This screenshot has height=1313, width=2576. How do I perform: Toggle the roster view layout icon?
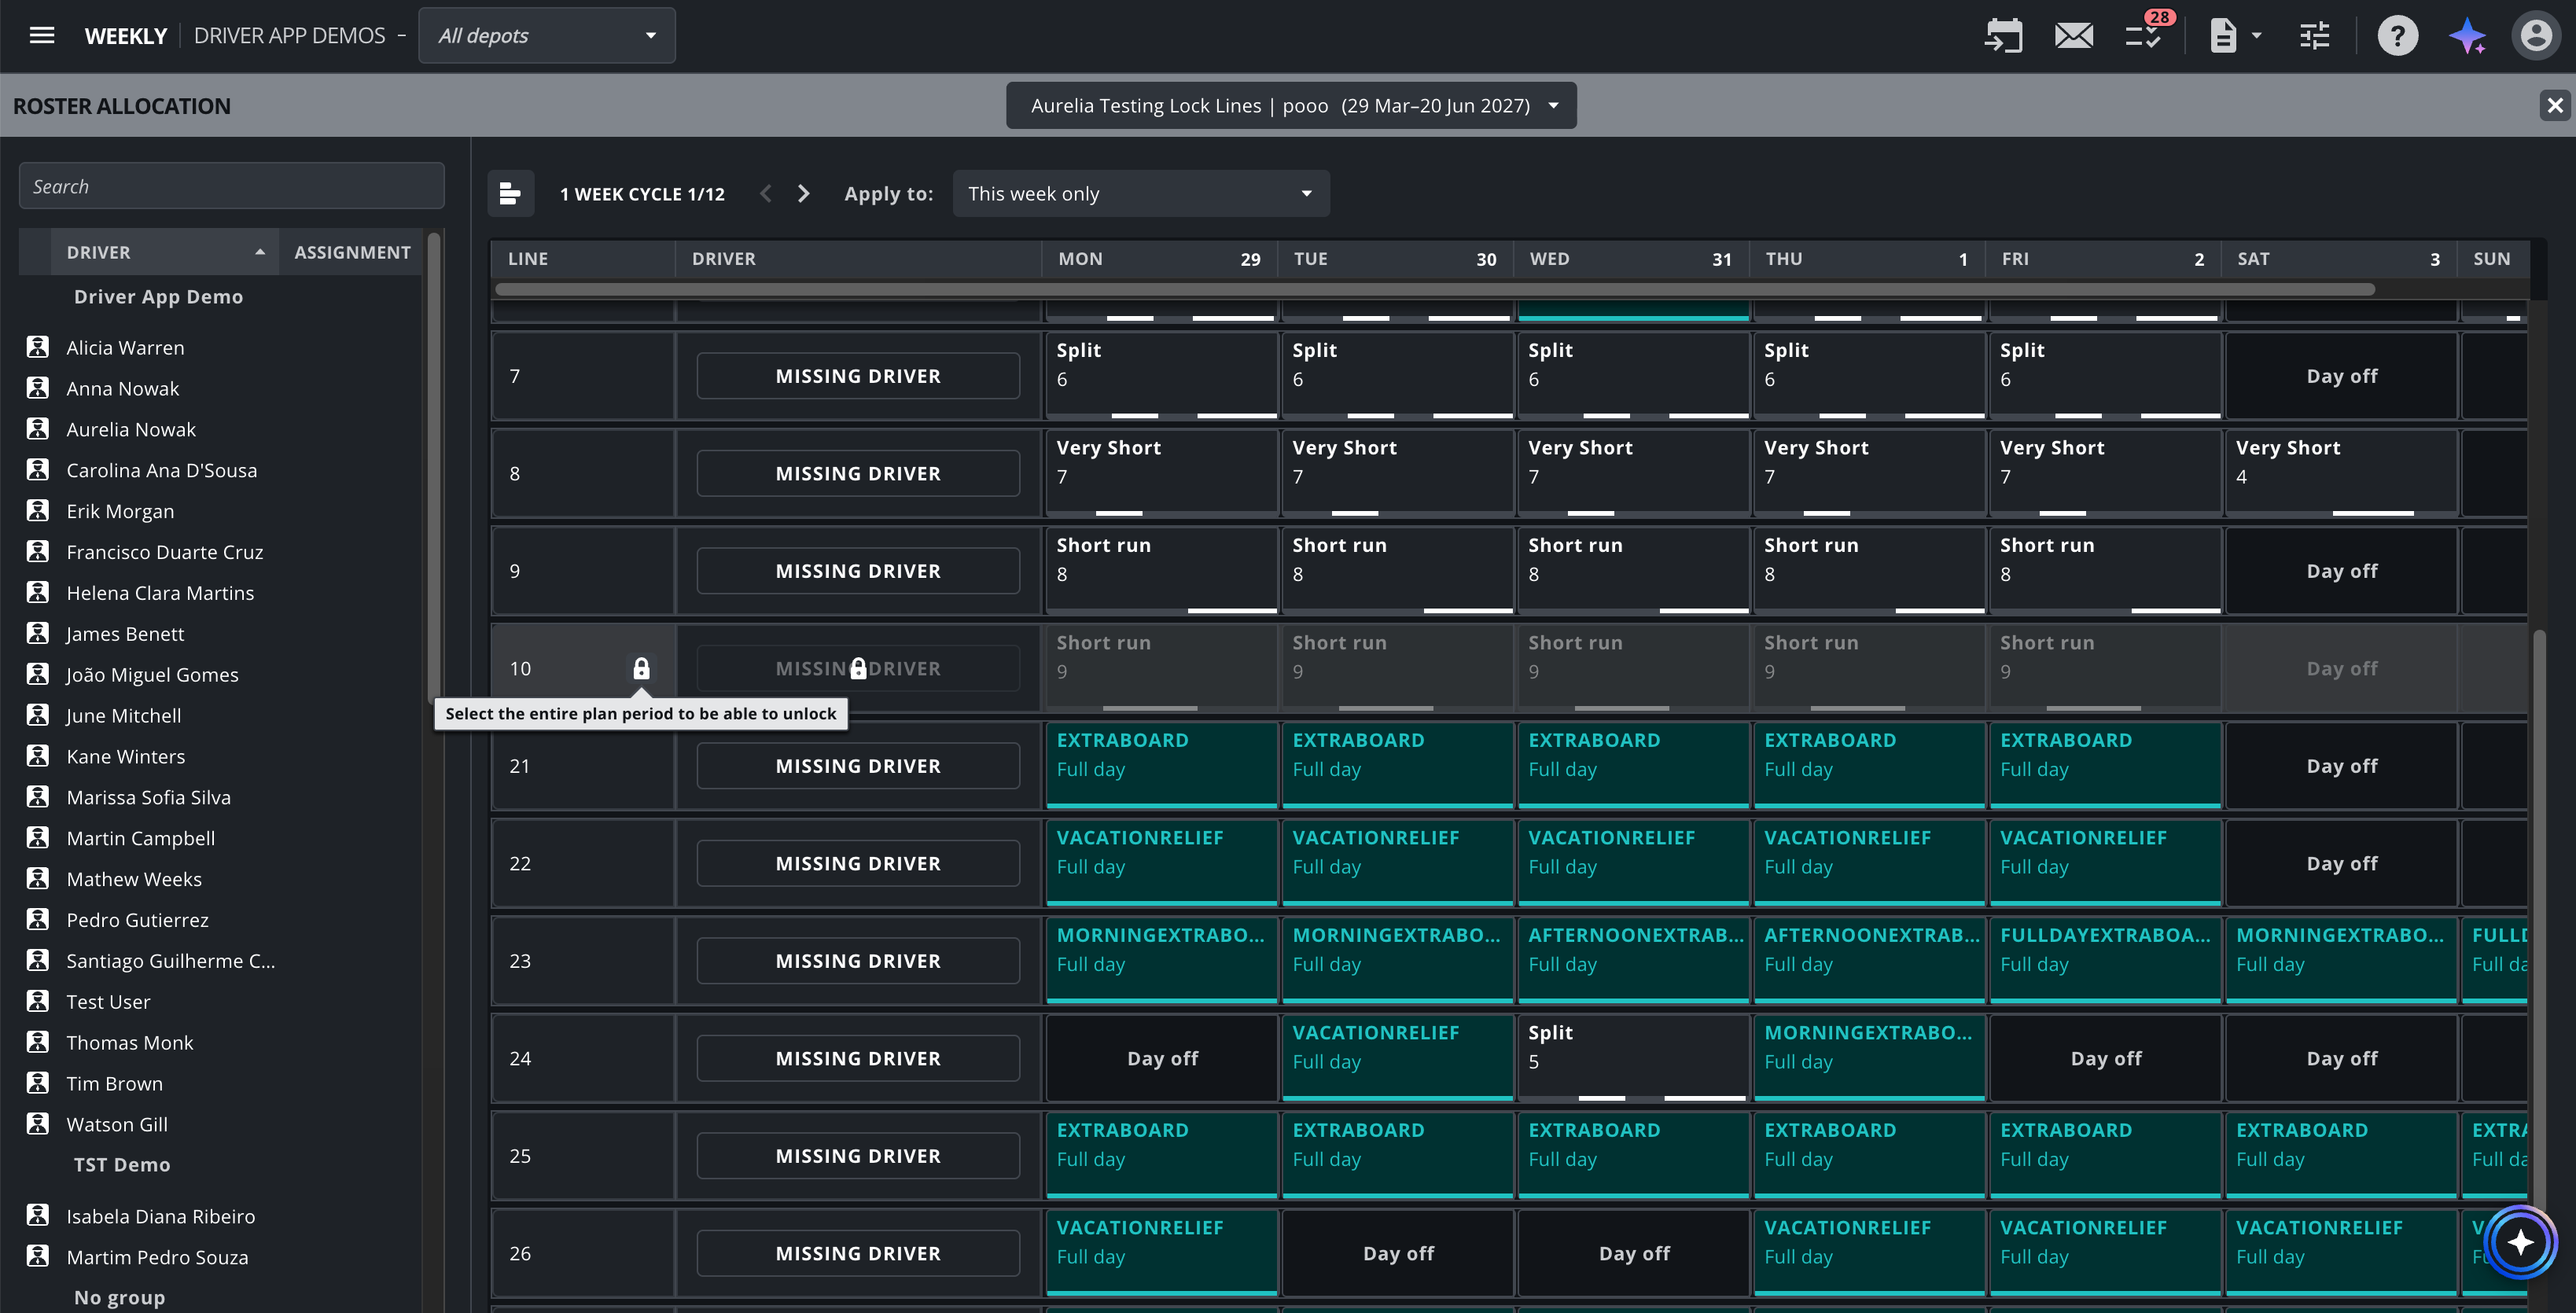tap(510, 193)
